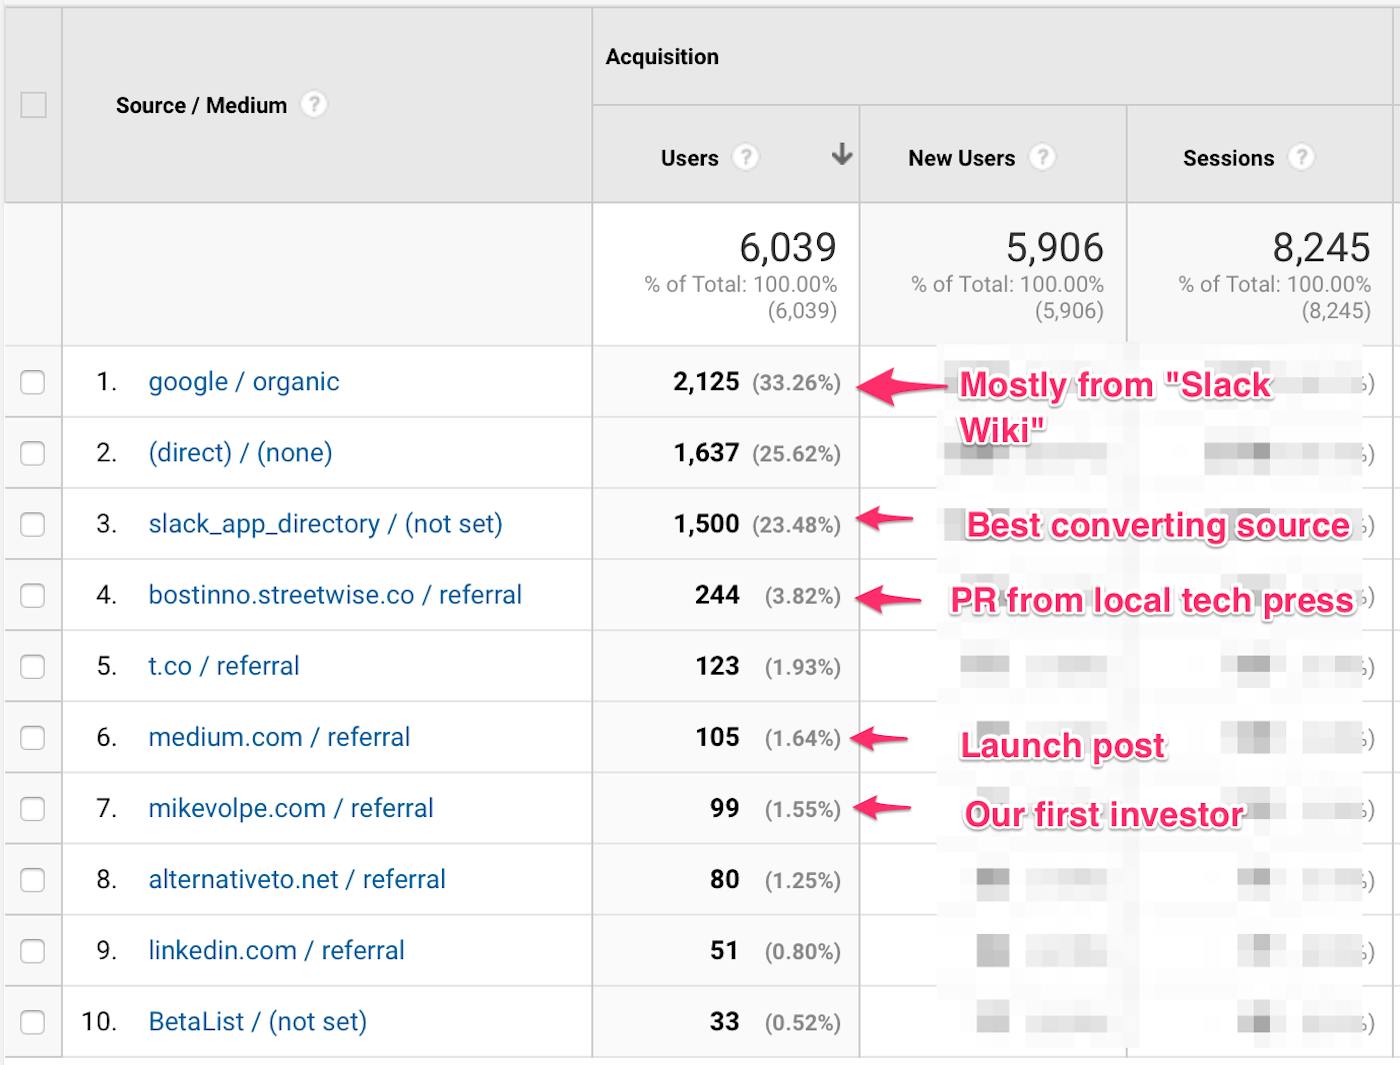Viewport: 1400px width, 1065px height.
Task: Sort by the Users column header
Action: coord(689,158)
